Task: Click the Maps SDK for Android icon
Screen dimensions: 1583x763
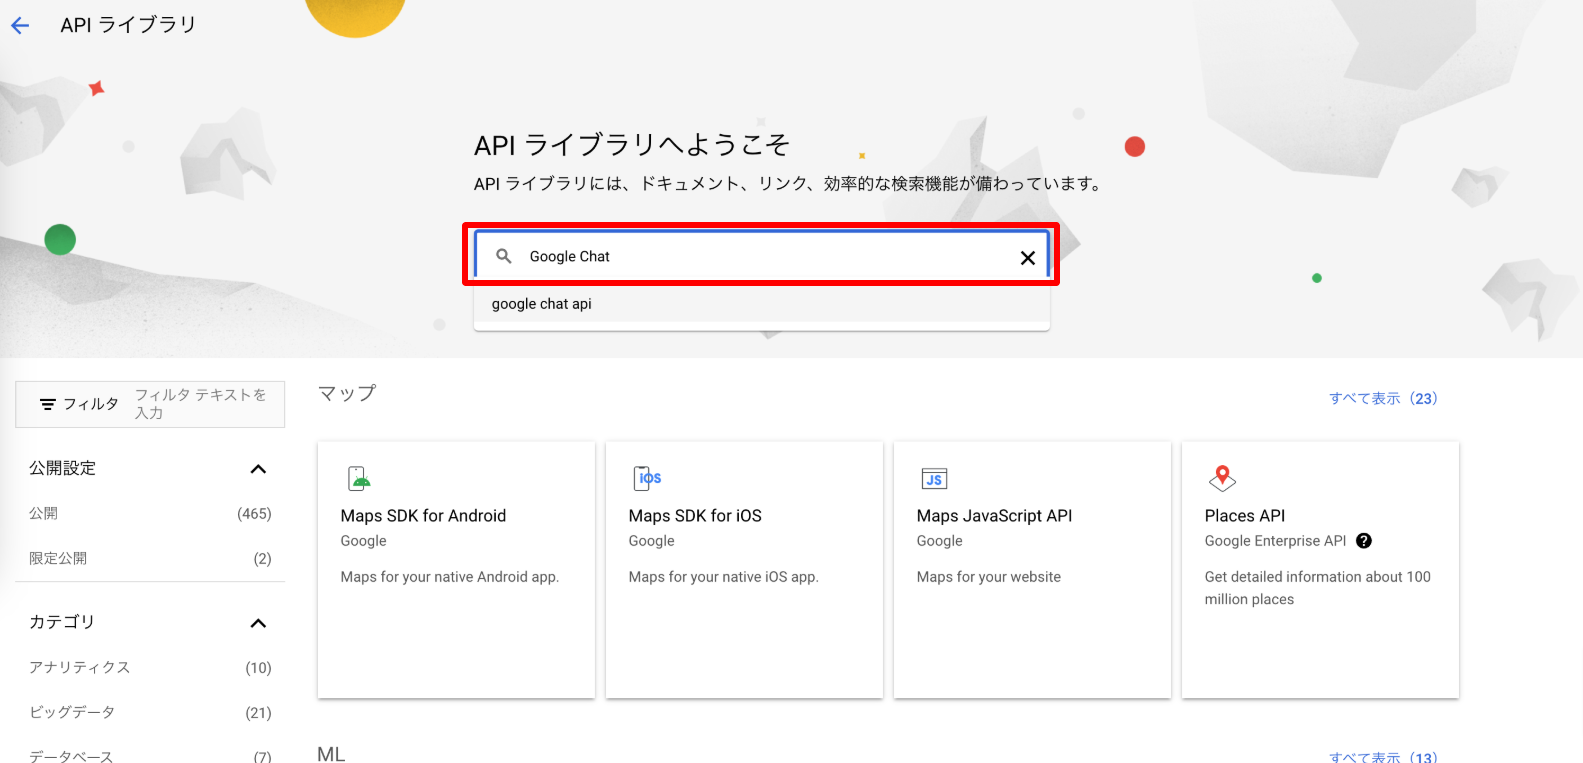Action: coord(359,479)
